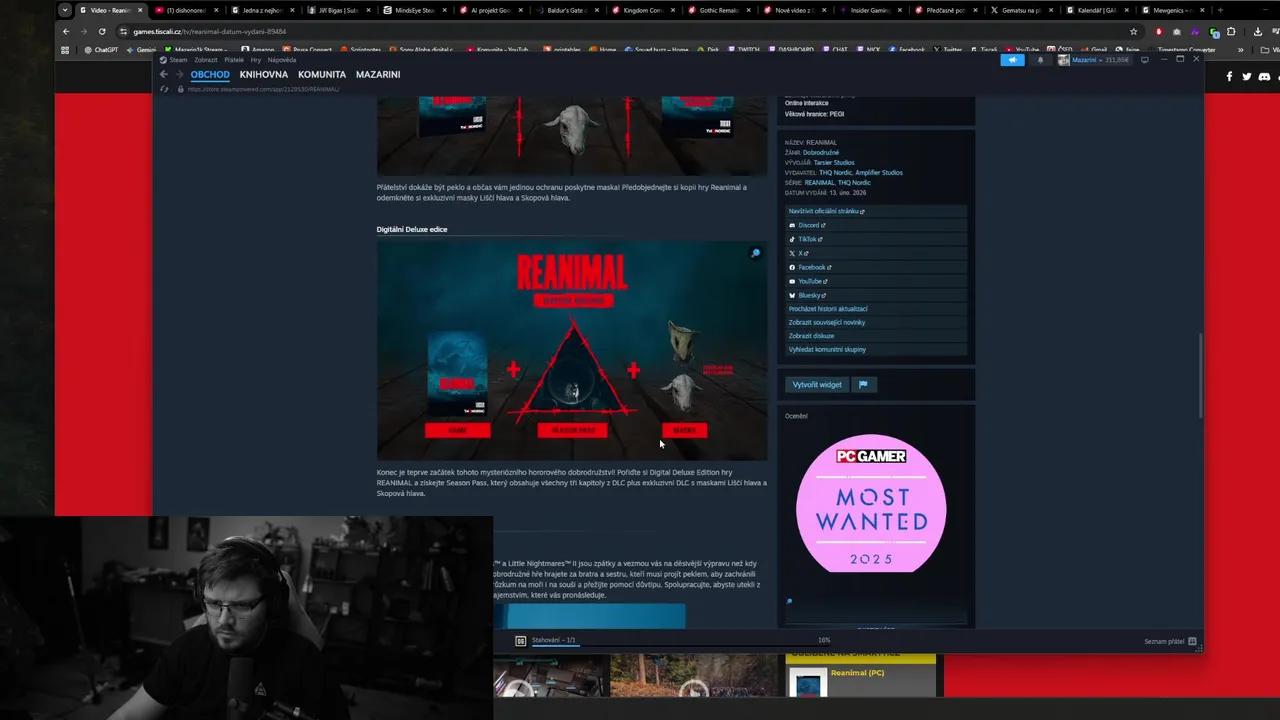This screenshot has width=1280, height=720.
Task: Open the Steam menu in menu bar
Action: click(178, 60)
